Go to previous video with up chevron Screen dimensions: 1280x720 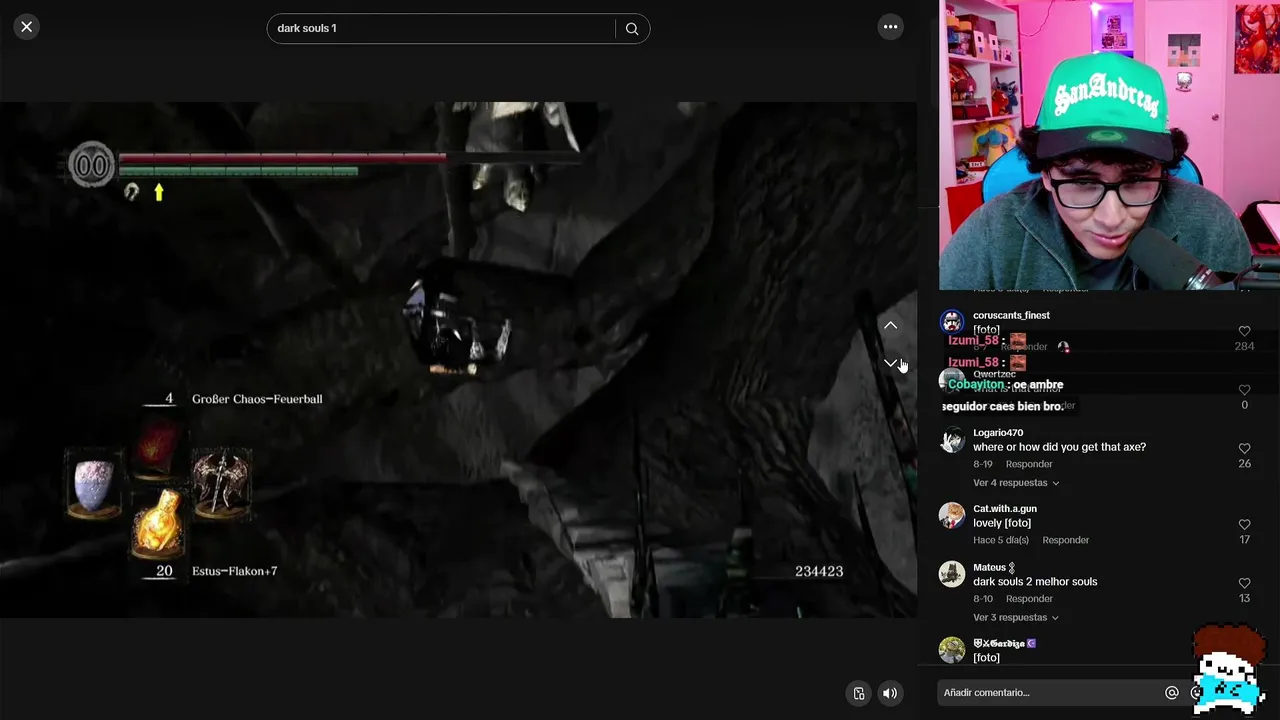(890, 325)
